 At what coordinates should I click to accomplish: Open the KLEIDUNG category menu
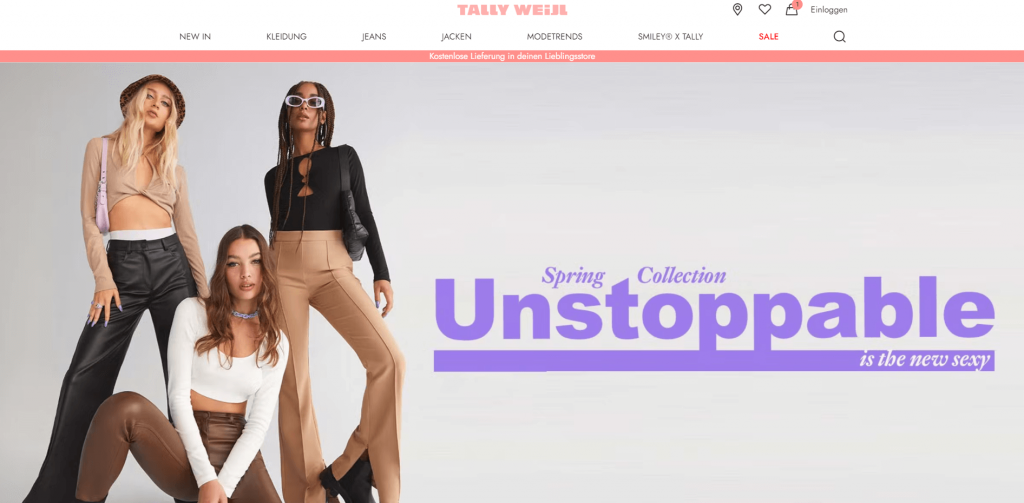[x=286, y=37]
